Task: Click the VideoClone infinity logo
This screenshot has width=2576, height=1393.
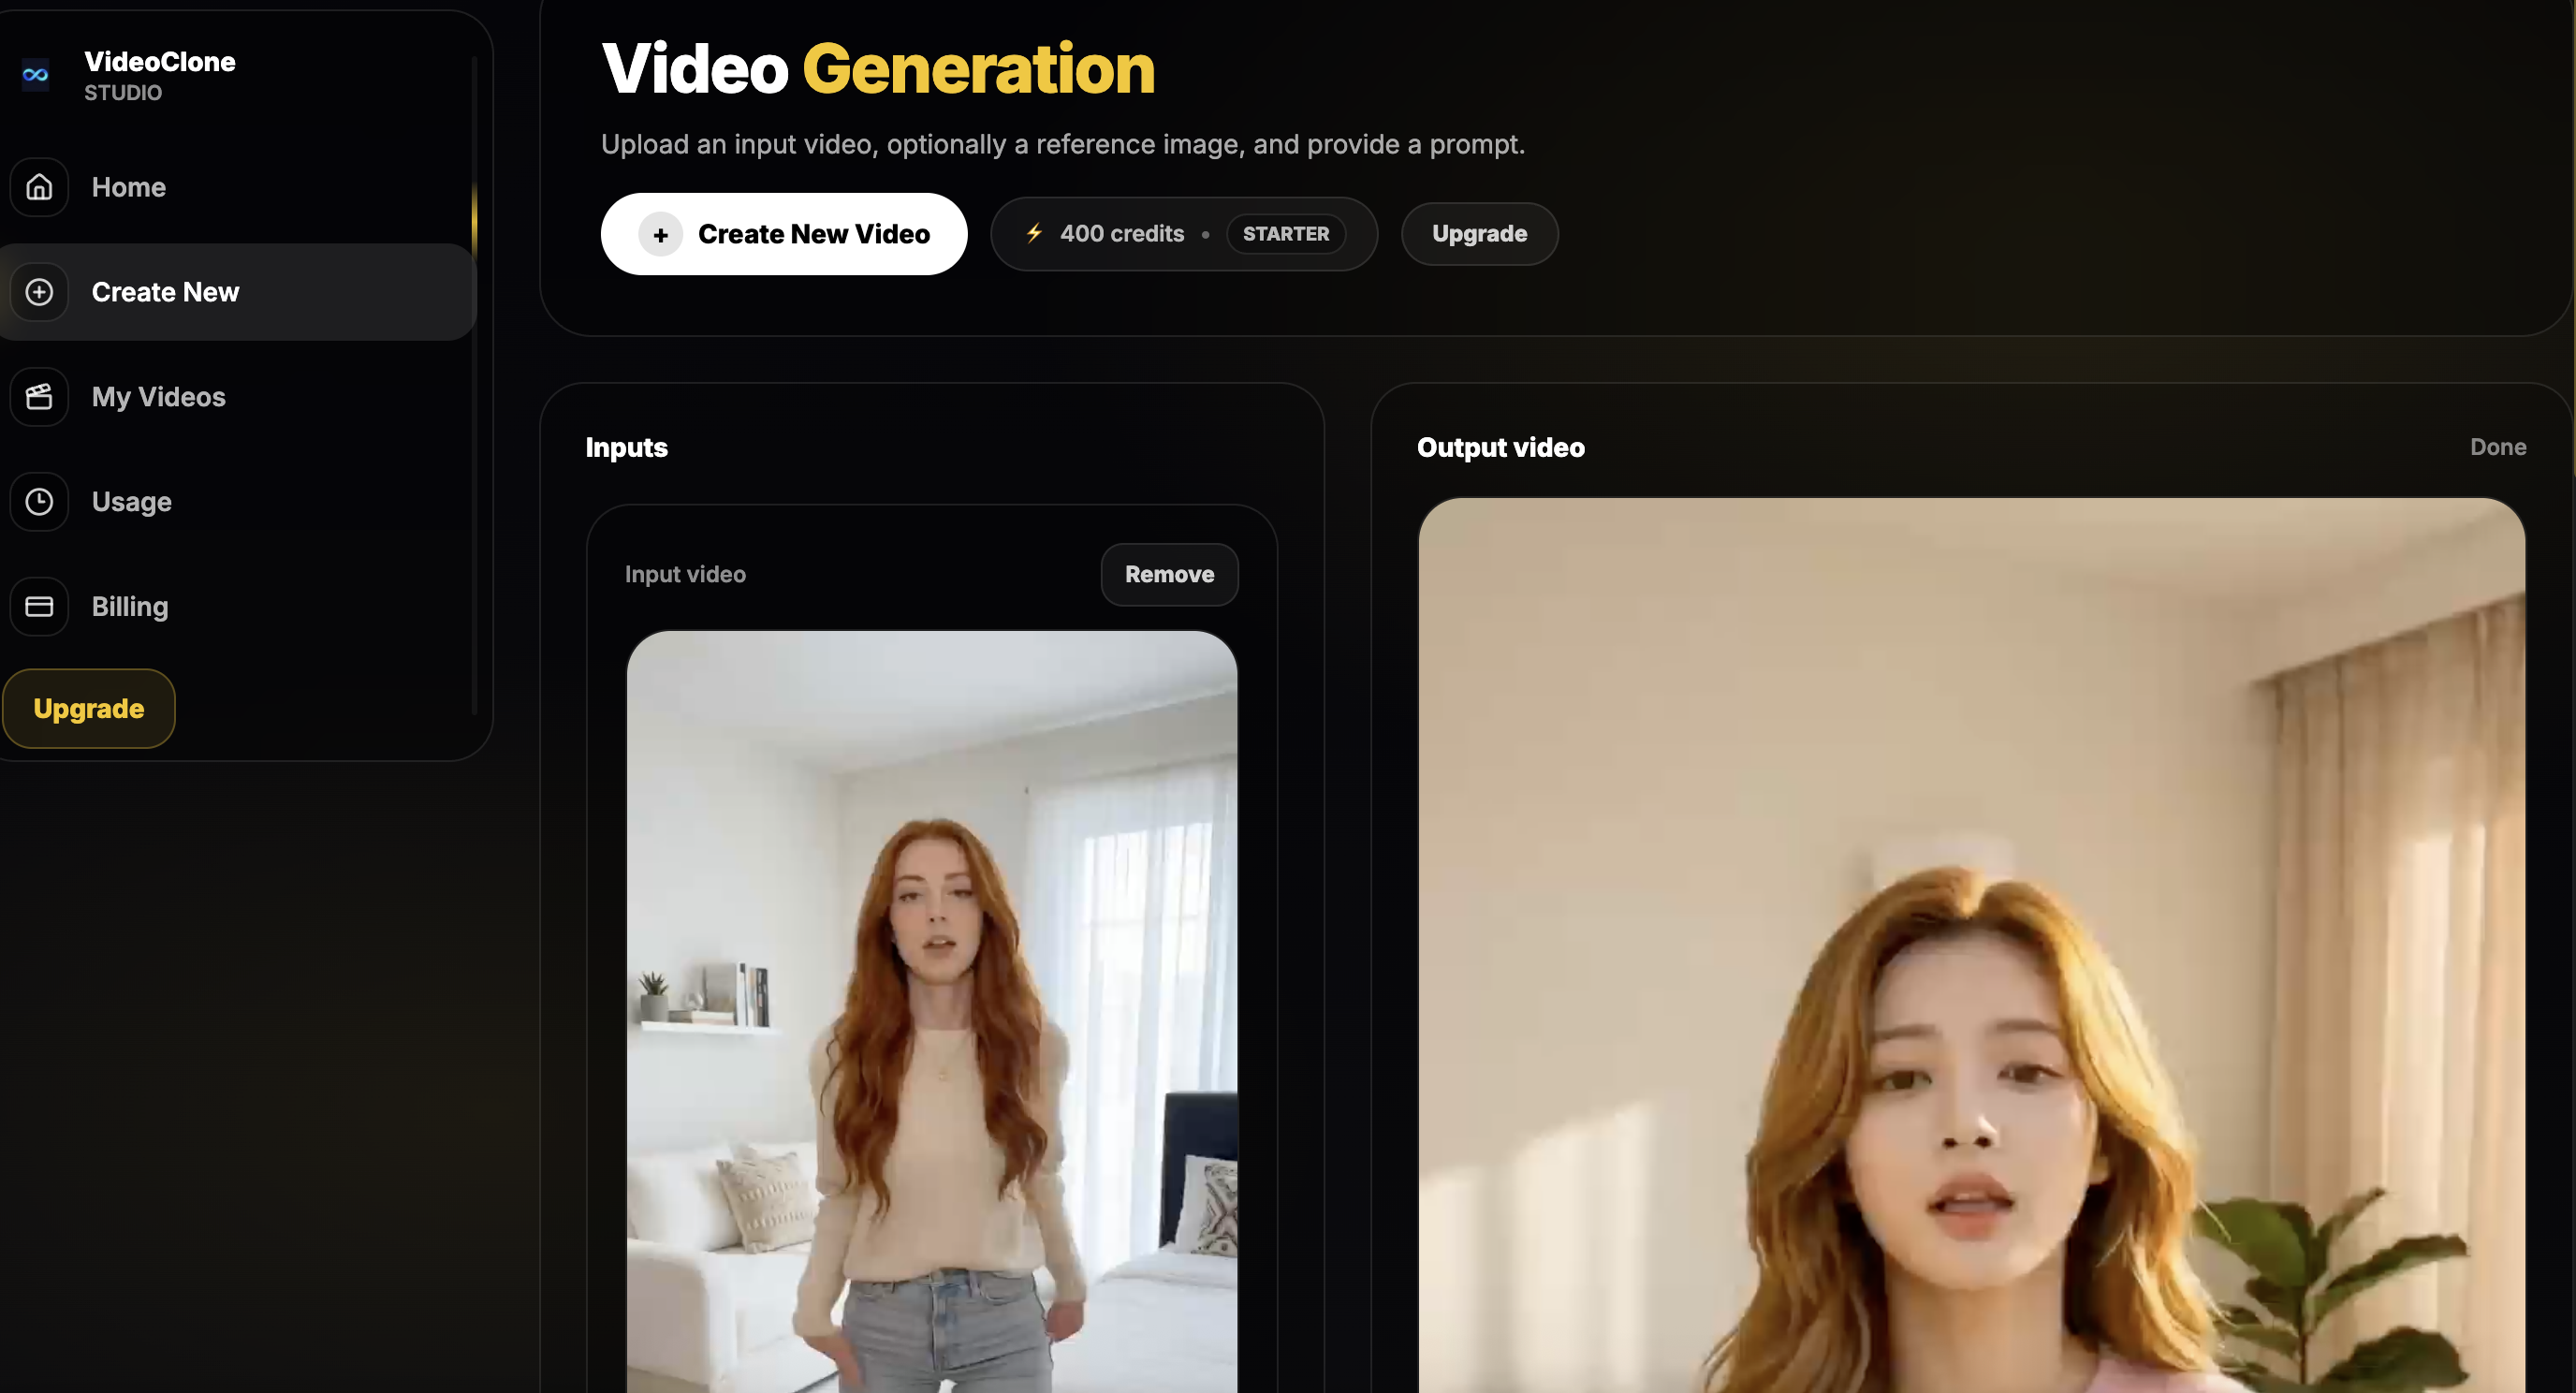Action: click(36, 74)
